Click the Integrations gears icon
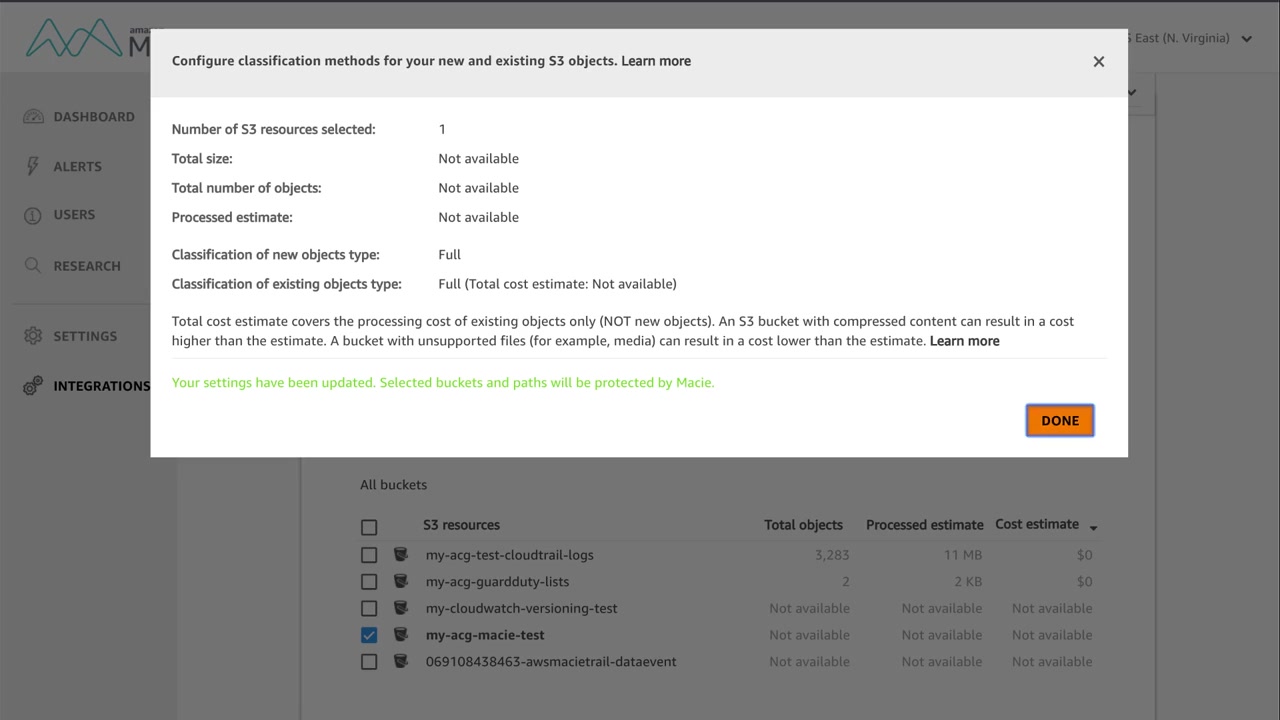Viewport: 1280px width, 720px height. [33, 386]
